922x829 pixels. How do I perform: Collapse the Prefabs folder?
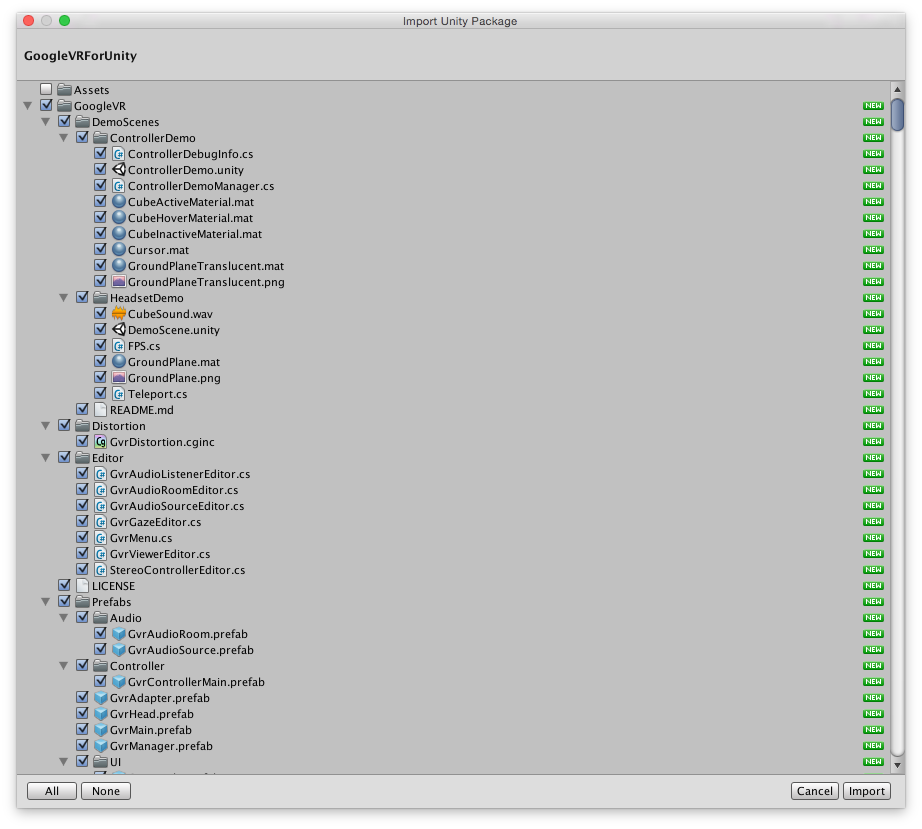tap(46, 601)
